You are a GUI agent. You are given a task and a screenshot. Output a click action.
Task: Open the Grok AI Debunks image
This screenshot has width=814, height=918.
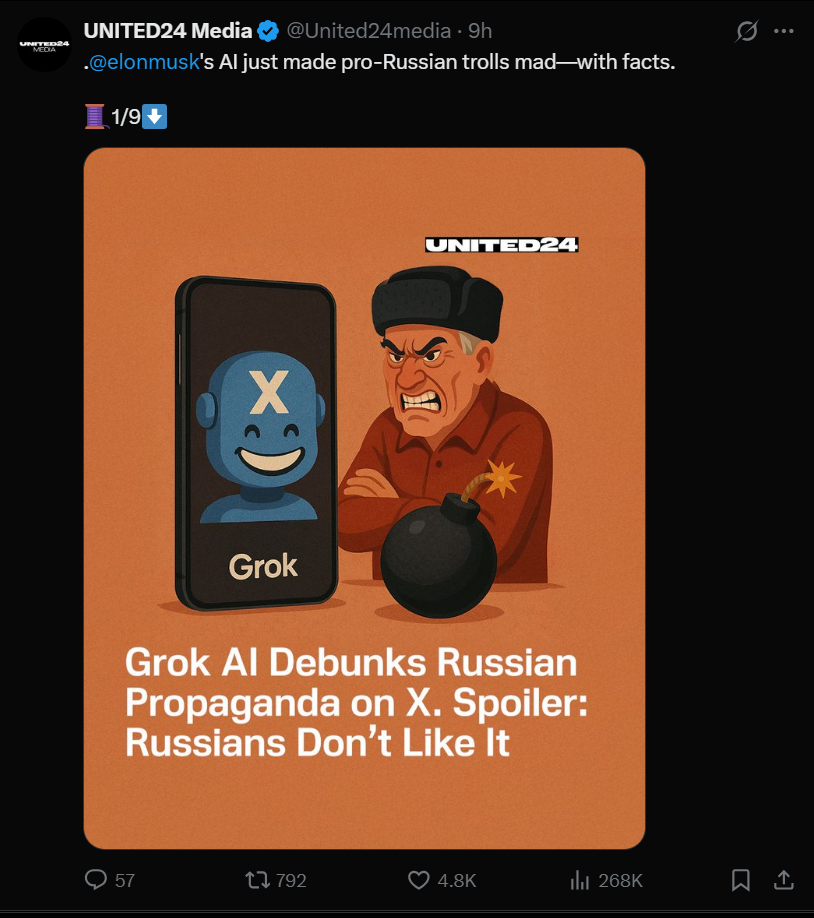click(364, 498)
